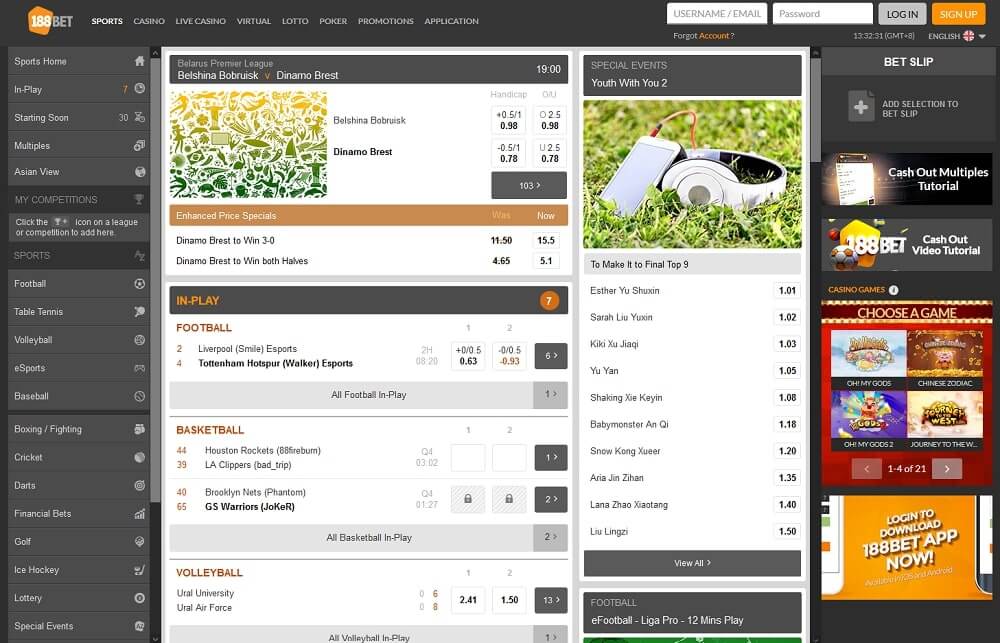Click the USERNAME / EMAIL input field
1000x643 pixels.
tap(716, 13)
